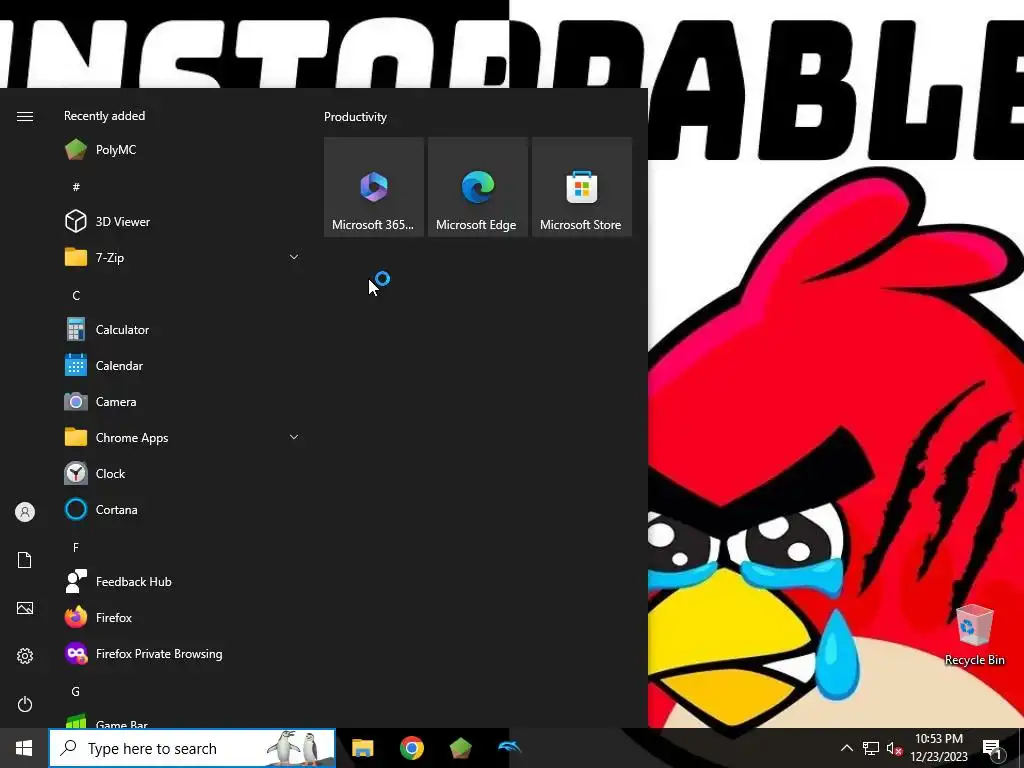This screenshot has height=768, width=1024.
Task: Open the user account icon
Action: 25,512
